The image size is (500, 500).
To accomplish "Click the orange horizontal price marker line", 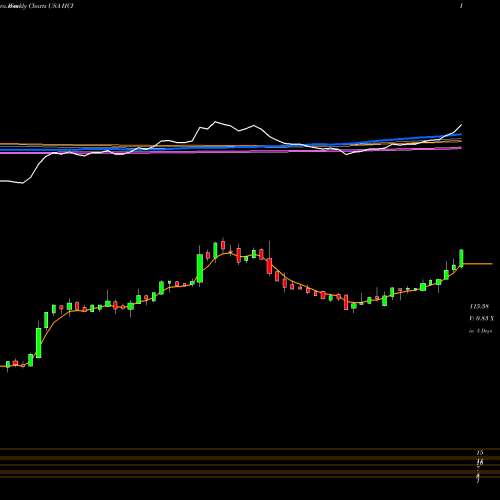I will [x=478, y=264].
